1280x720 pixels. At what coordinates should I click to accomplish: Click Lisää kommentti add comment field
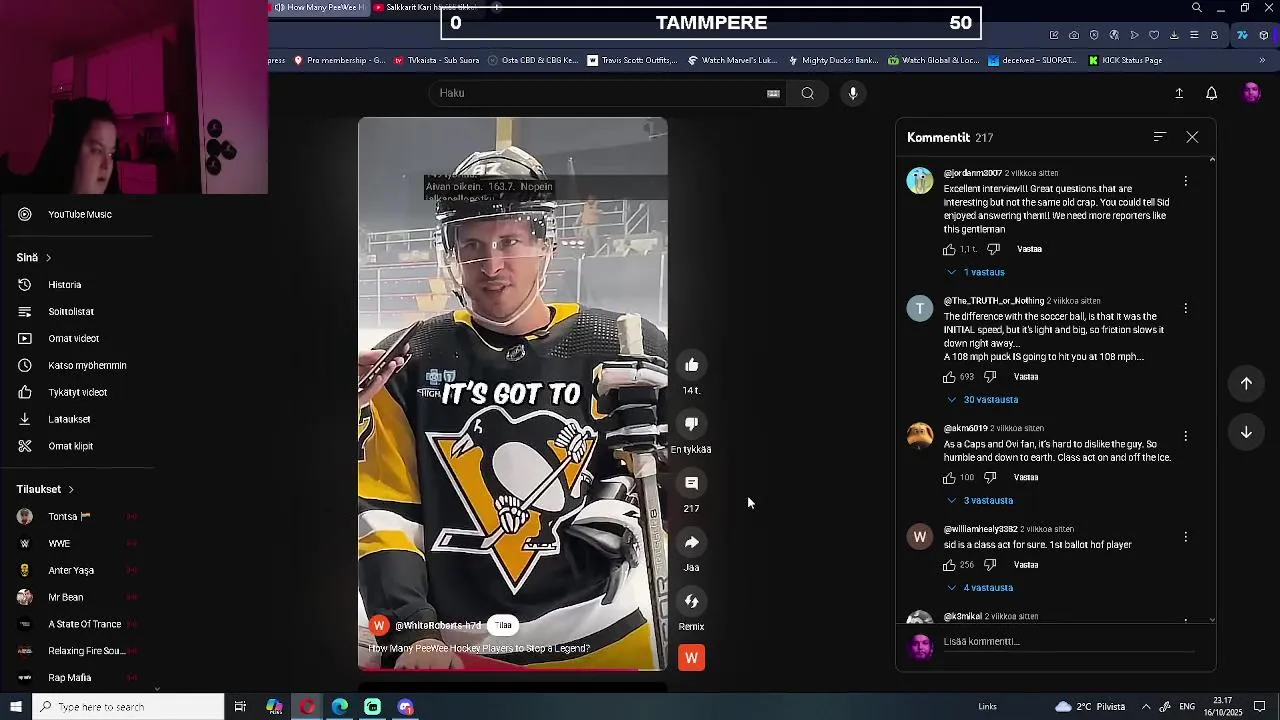click(x=1068, y=642)
